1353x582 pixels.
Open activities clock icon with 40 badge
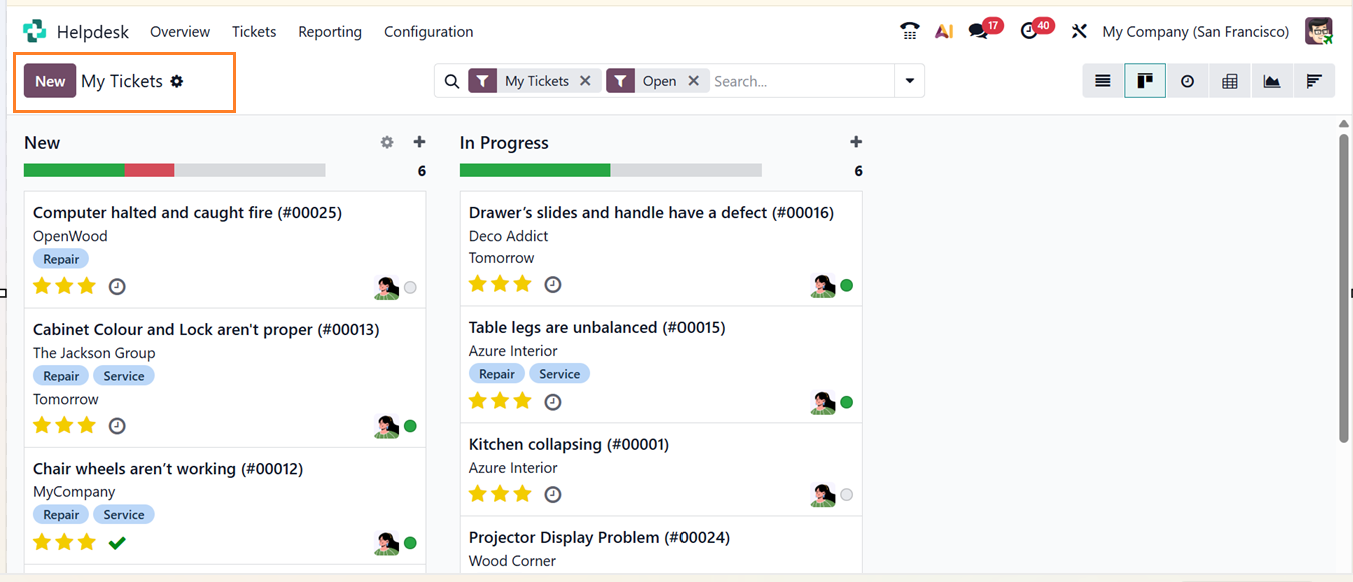pos(1029,31)
